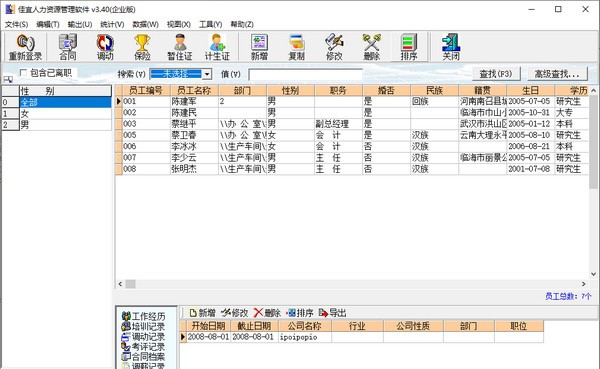600x369 pixels.
Task: Select employee 李冰冰 in the table
Action: (x=194, y=146)
